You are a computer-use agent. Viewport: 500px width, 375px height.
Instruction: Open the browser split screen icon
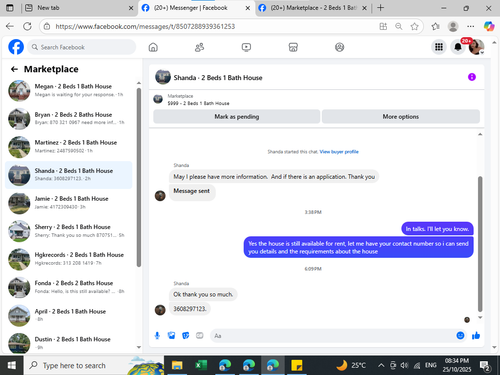coord(383,26)
